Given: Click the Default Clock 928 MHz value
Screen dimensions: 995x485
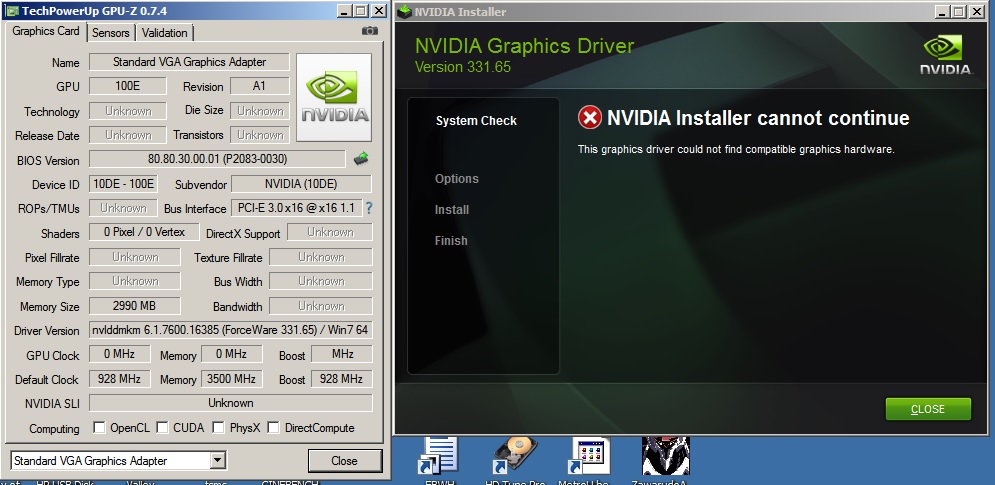Looking at the screenshot, I should click(x=119, y=379).
